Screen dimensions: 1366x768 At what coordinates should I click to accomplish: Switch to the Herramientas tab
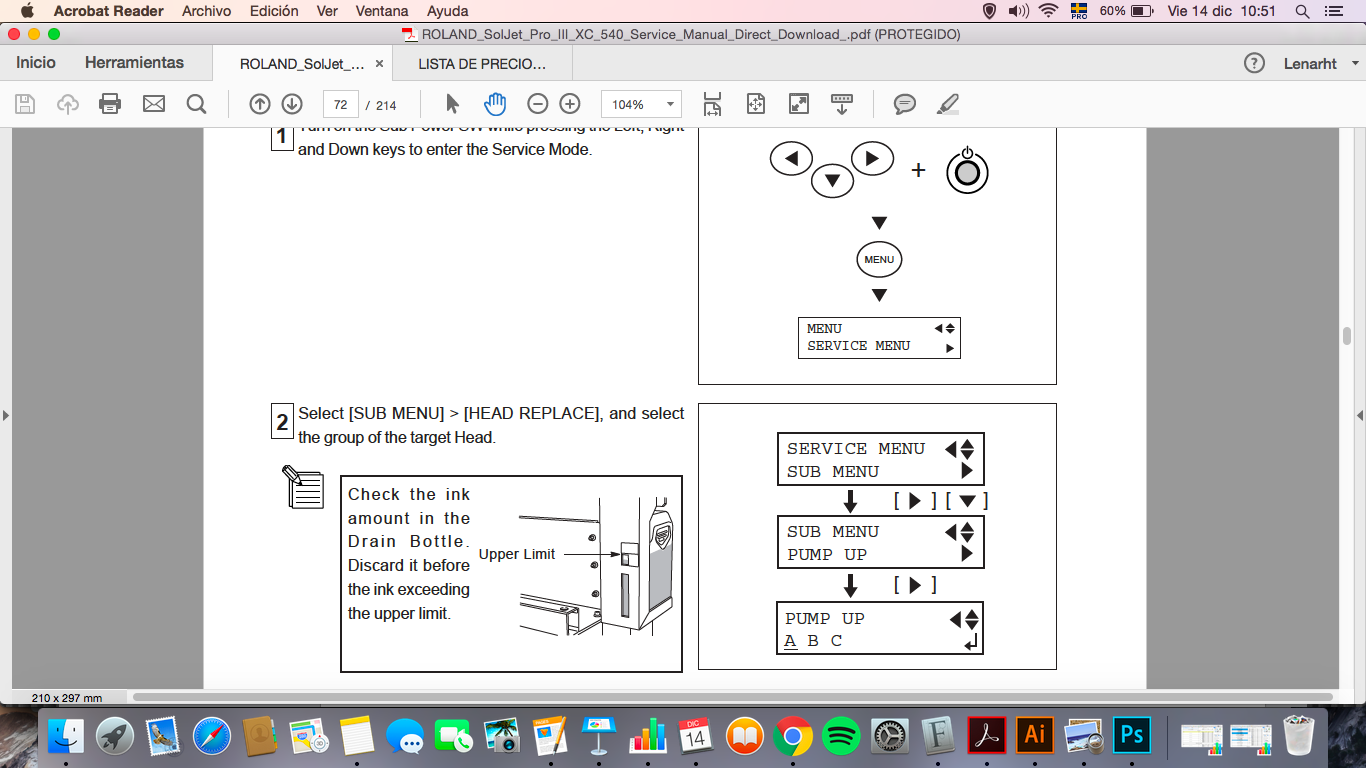click(134, 63)
